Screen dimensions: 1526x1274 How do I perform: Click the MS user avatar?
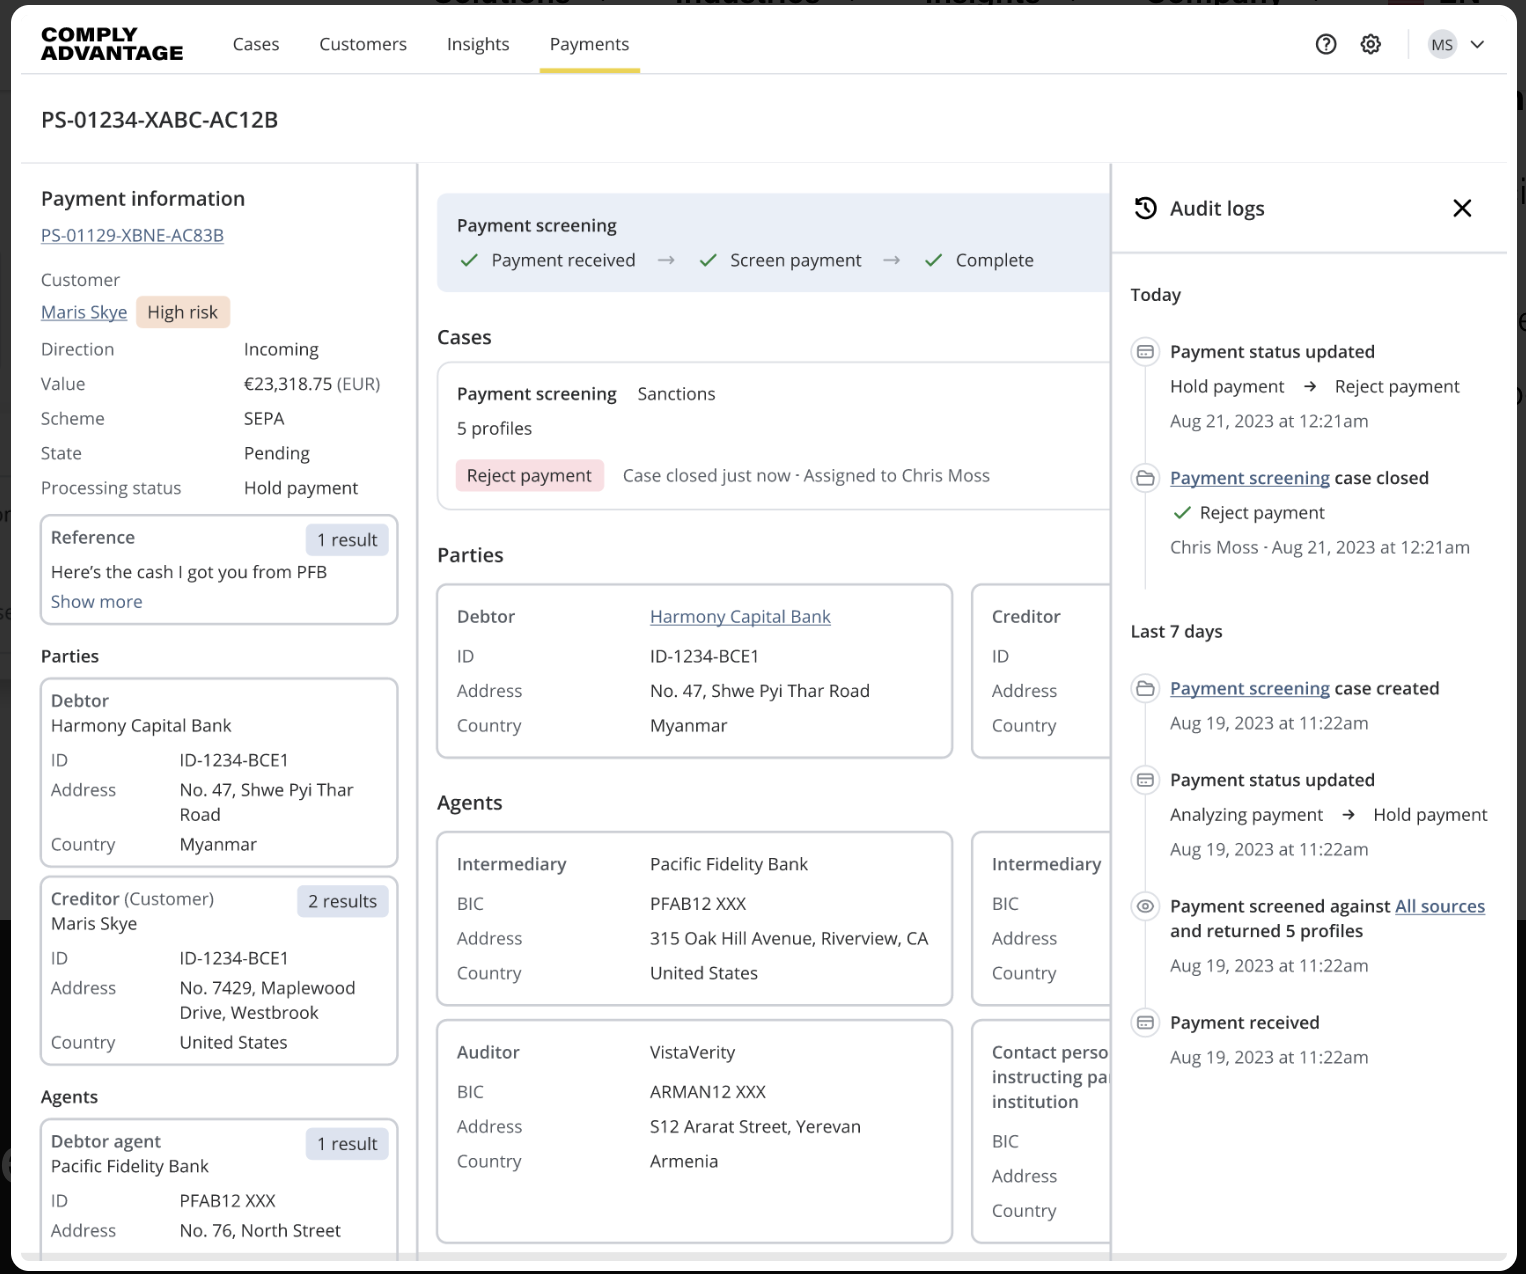pos(1442,44)
